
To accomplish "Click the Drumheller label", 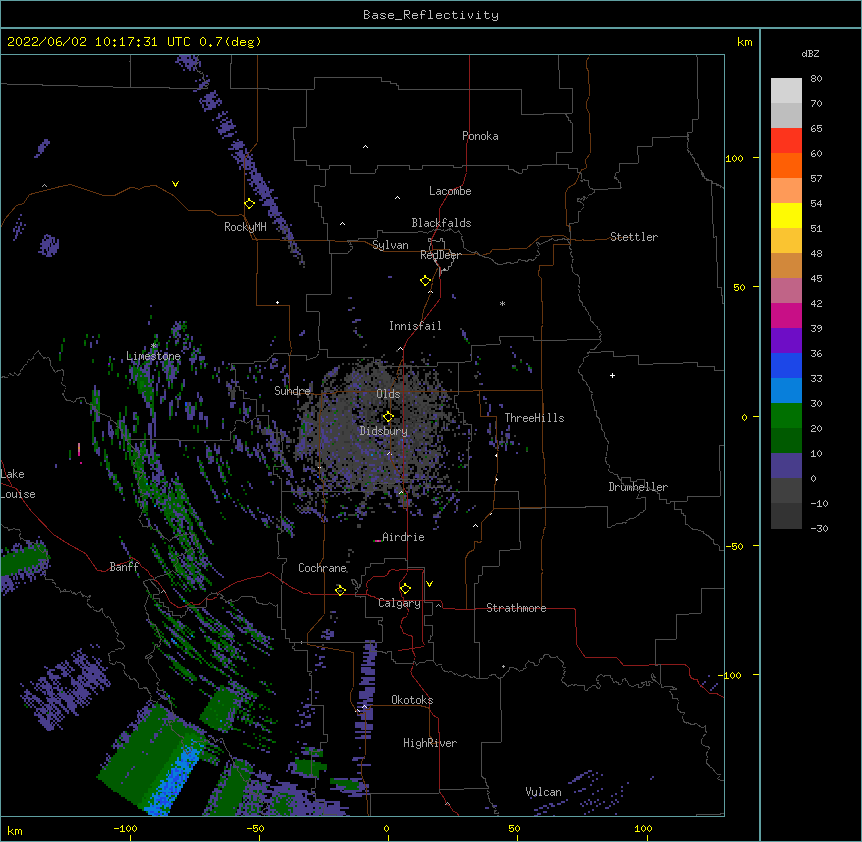I will [638, 487].
